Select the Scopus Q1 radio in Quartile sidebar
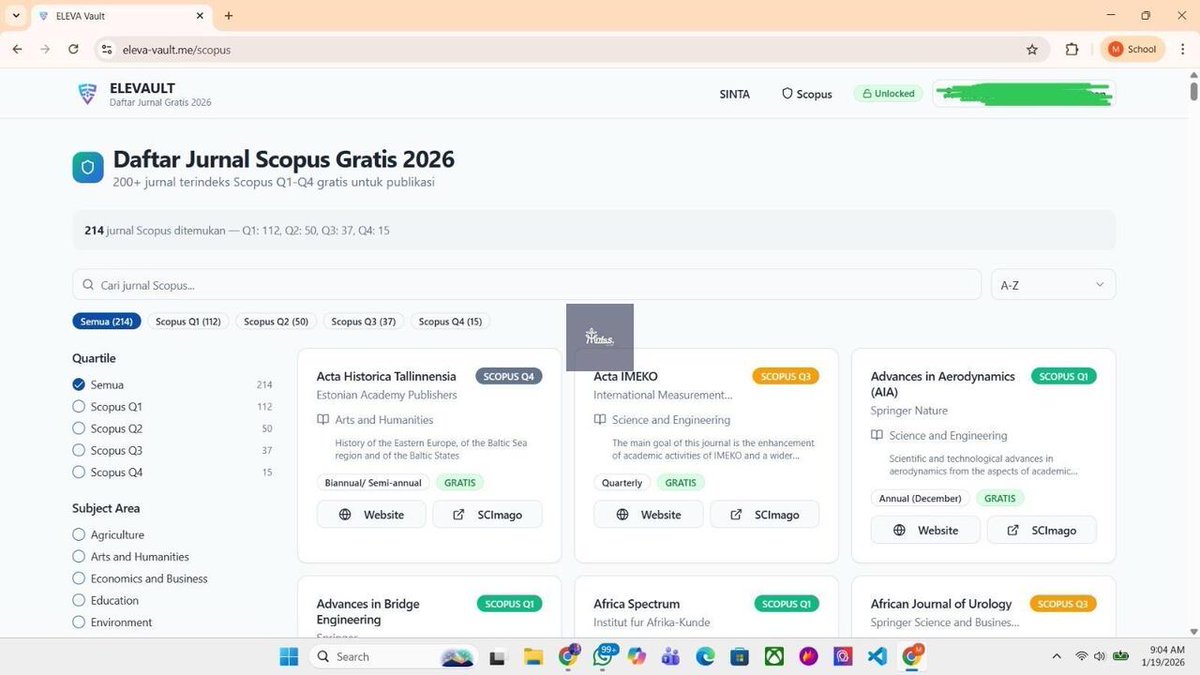This screenshot has height=675, width=1200. pyautogui.click(x=79, y=406)
